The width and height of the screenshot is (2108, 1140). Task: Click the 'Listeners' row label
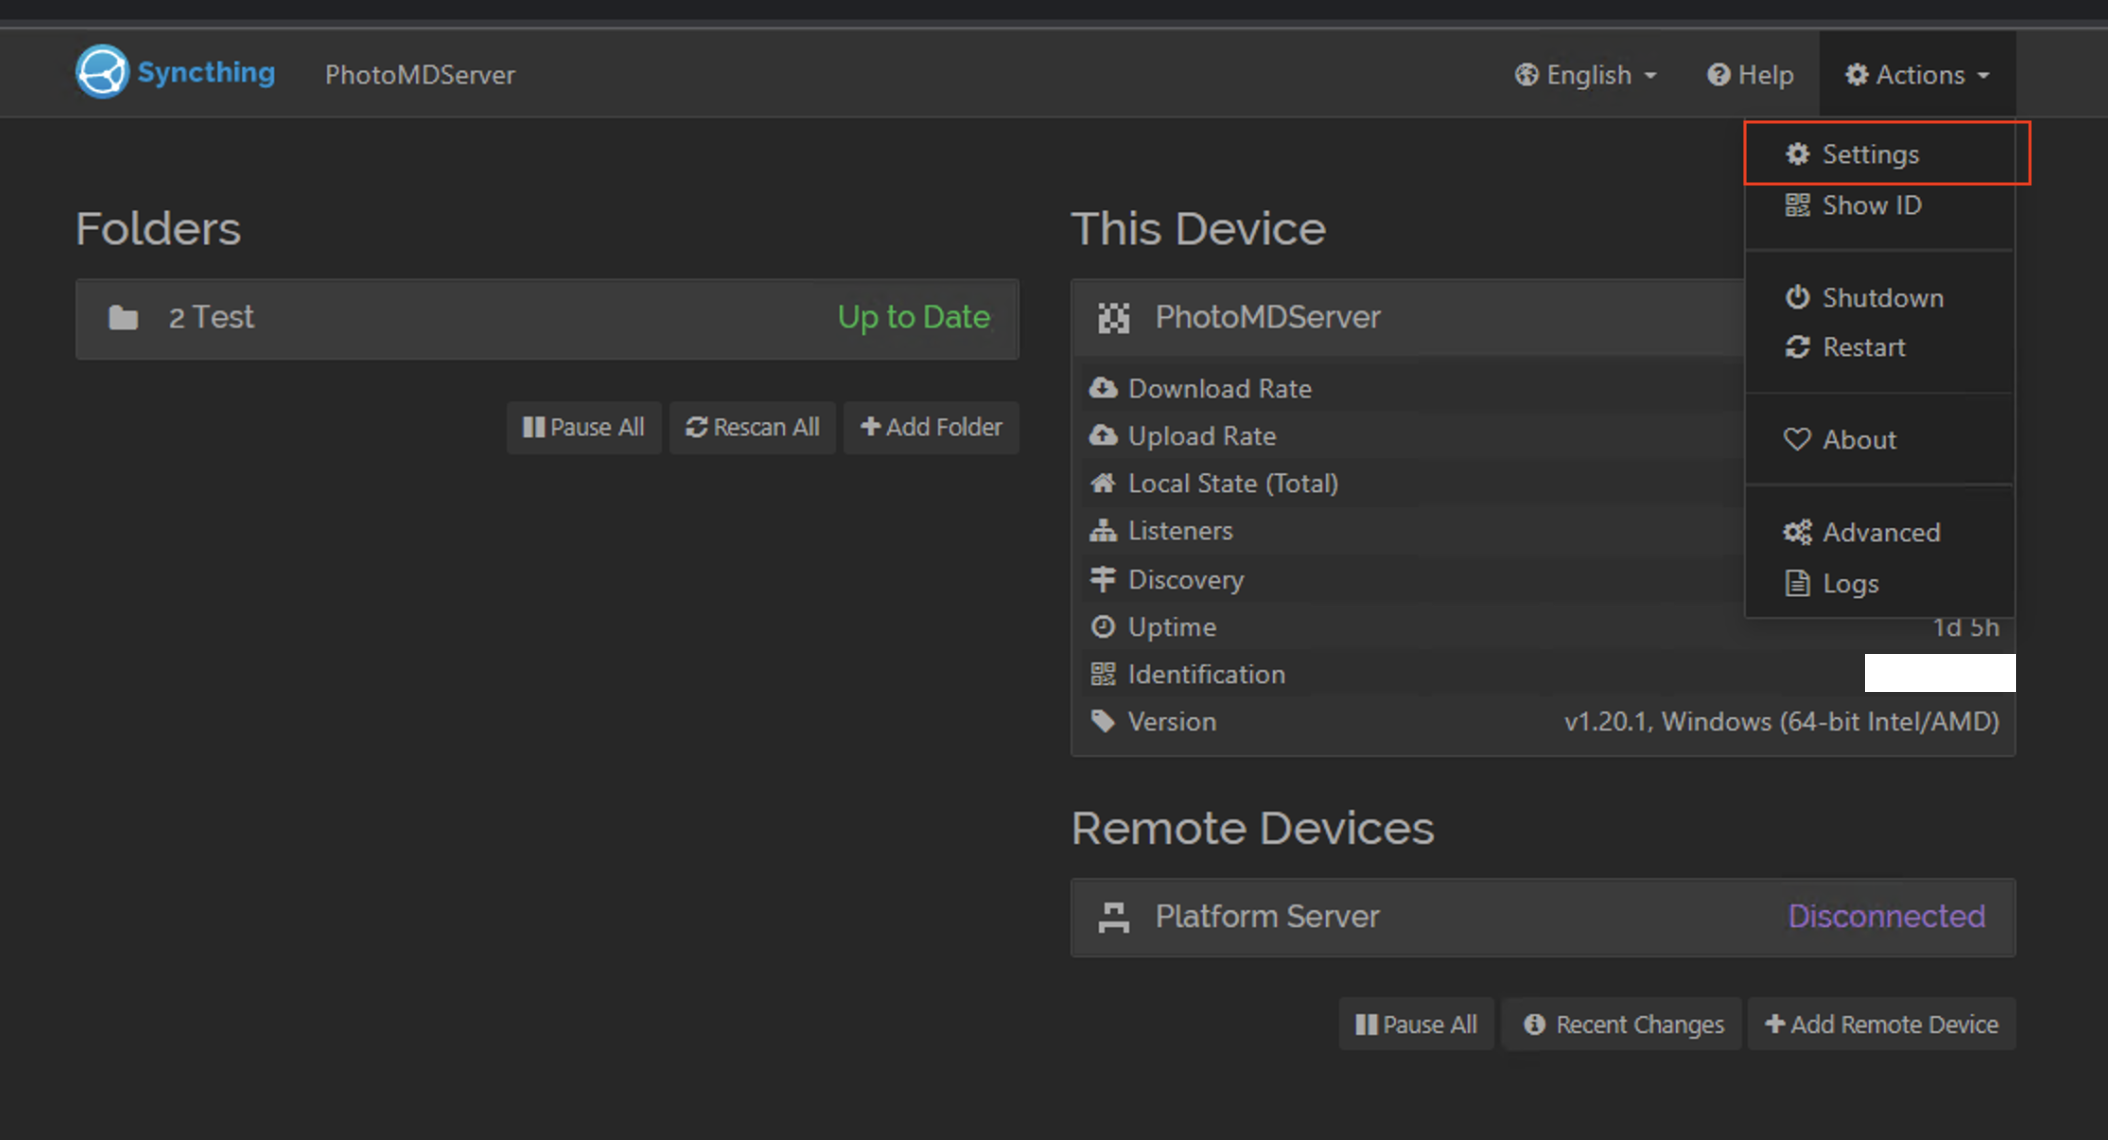click(x=1180, y=531)
